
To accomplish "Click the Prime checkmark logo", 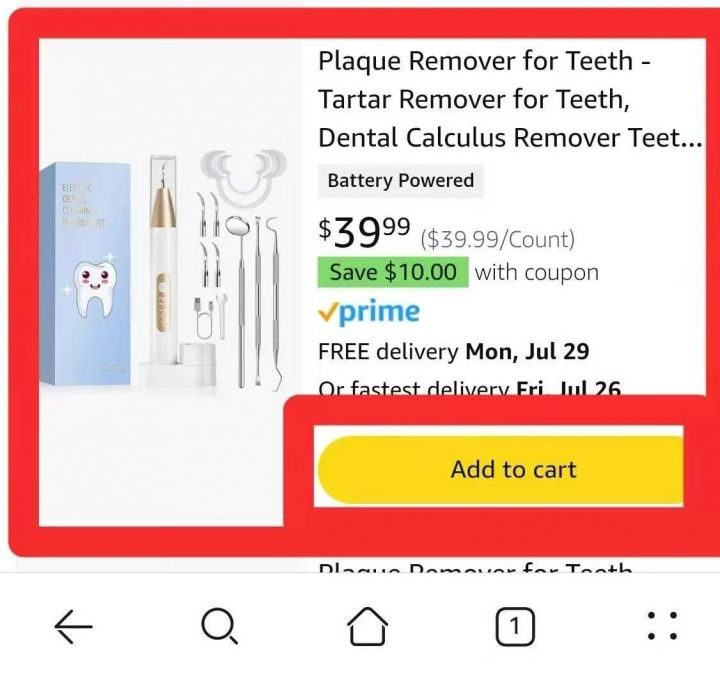I will pyautogui.click(x=369, y=312).
